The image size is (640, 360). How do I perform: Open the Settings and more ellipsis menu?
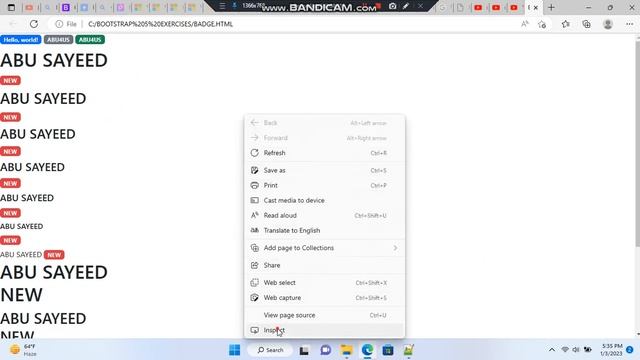(629, 24)
